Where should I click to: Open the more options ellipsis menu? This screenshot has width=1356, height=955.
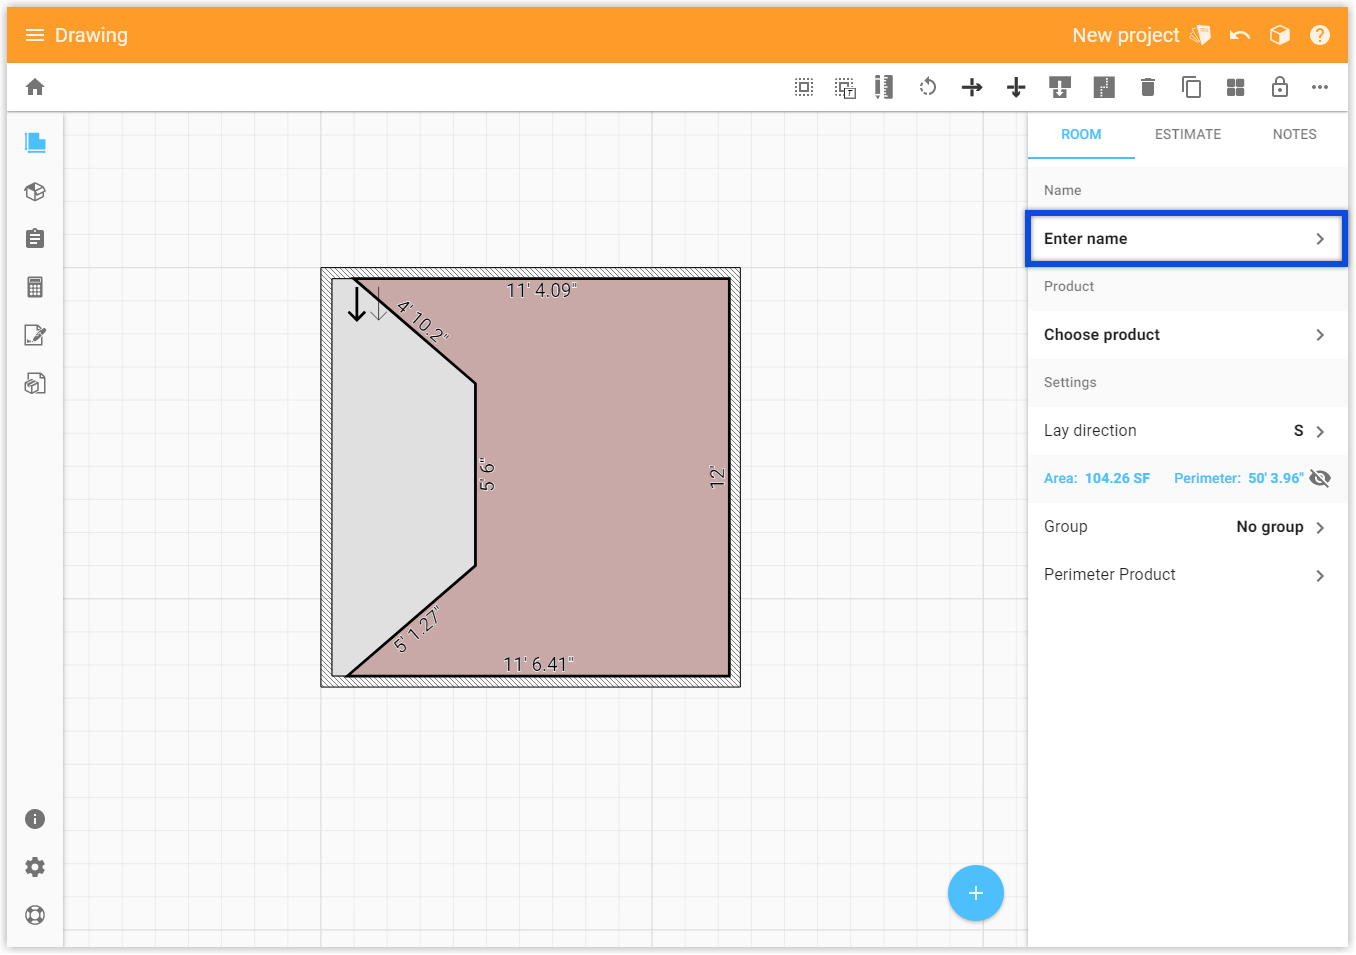point(1320,87)
